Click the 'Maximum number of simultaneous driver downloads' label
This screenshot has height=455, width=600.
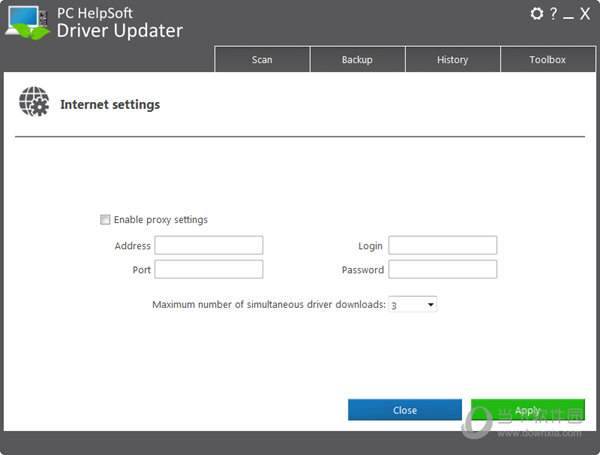pos(269,304)
